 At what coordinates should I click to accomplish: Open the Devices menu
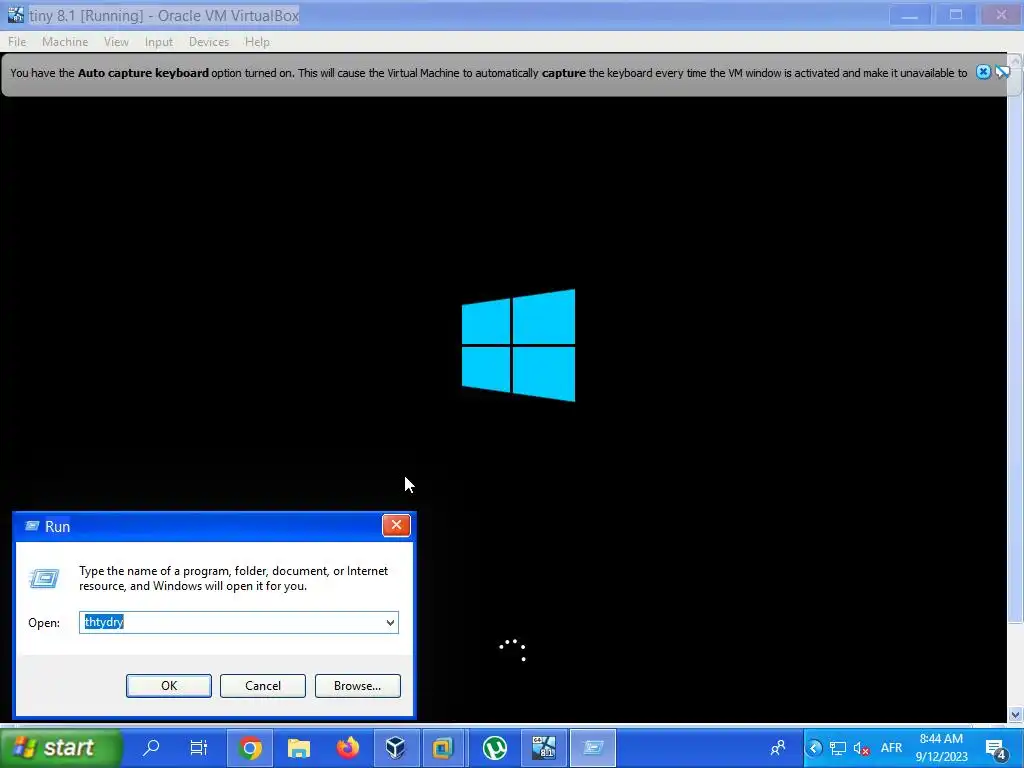[x=209, y=42]
